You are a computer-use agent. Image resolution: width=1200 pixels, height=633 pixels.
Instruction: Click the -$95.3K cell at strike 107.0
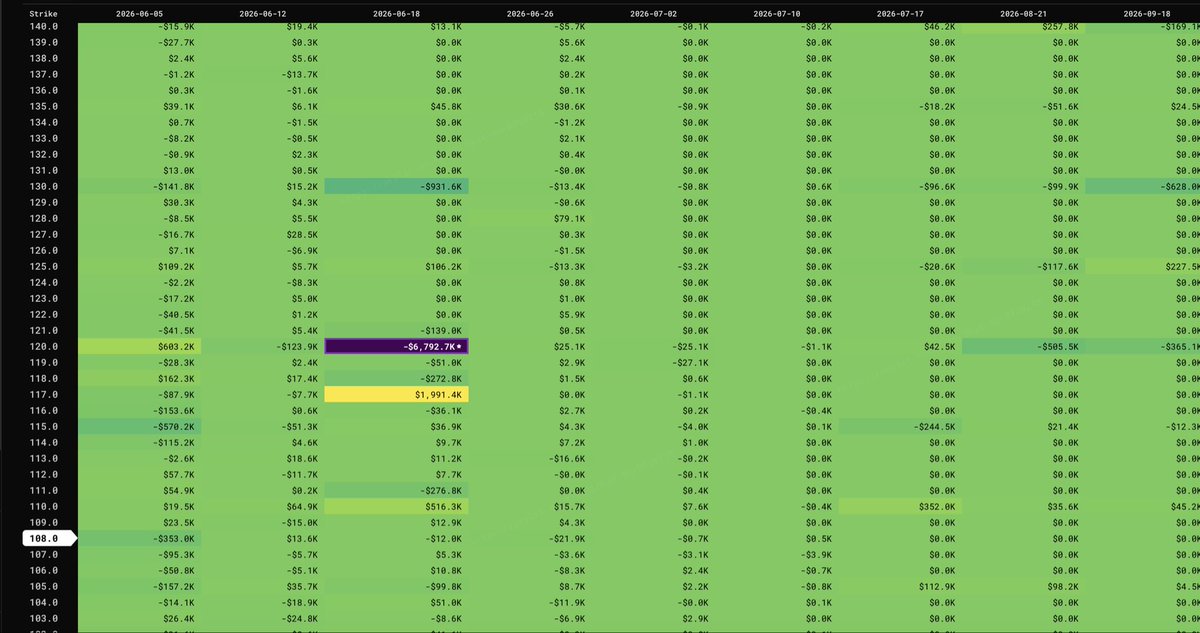point(140,554)
